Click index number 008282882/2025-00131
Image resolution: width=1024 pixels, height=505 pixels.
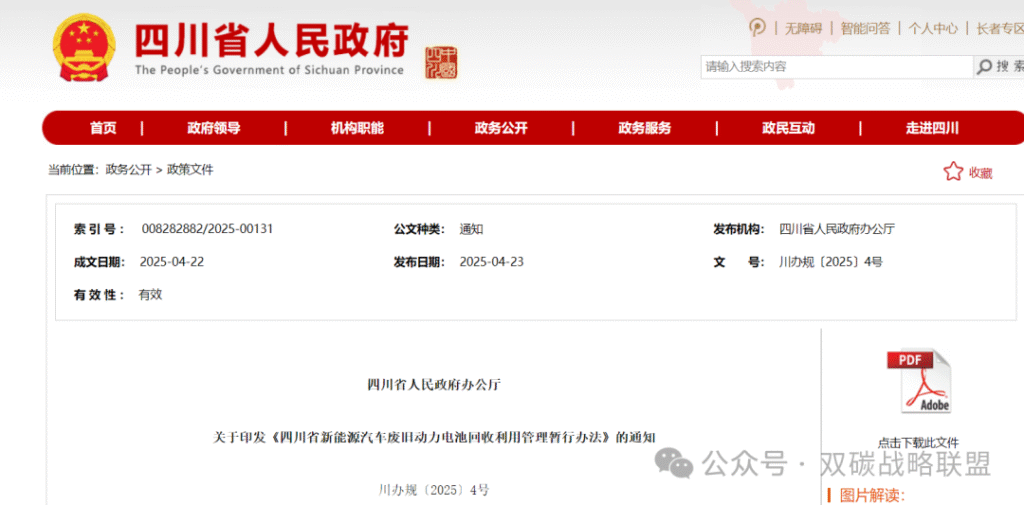[x=207, y=229]
